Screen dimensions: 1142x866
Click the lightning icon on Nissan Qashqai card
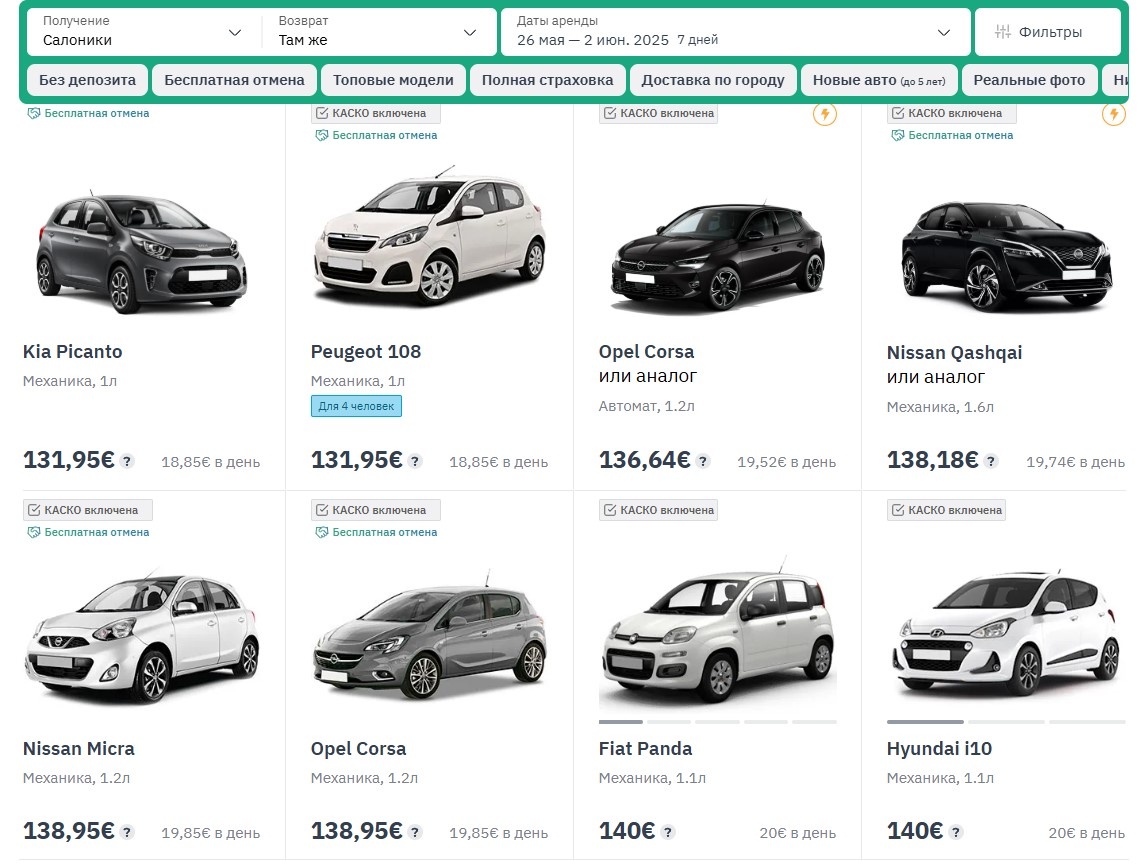click(x=1113, y=115)
